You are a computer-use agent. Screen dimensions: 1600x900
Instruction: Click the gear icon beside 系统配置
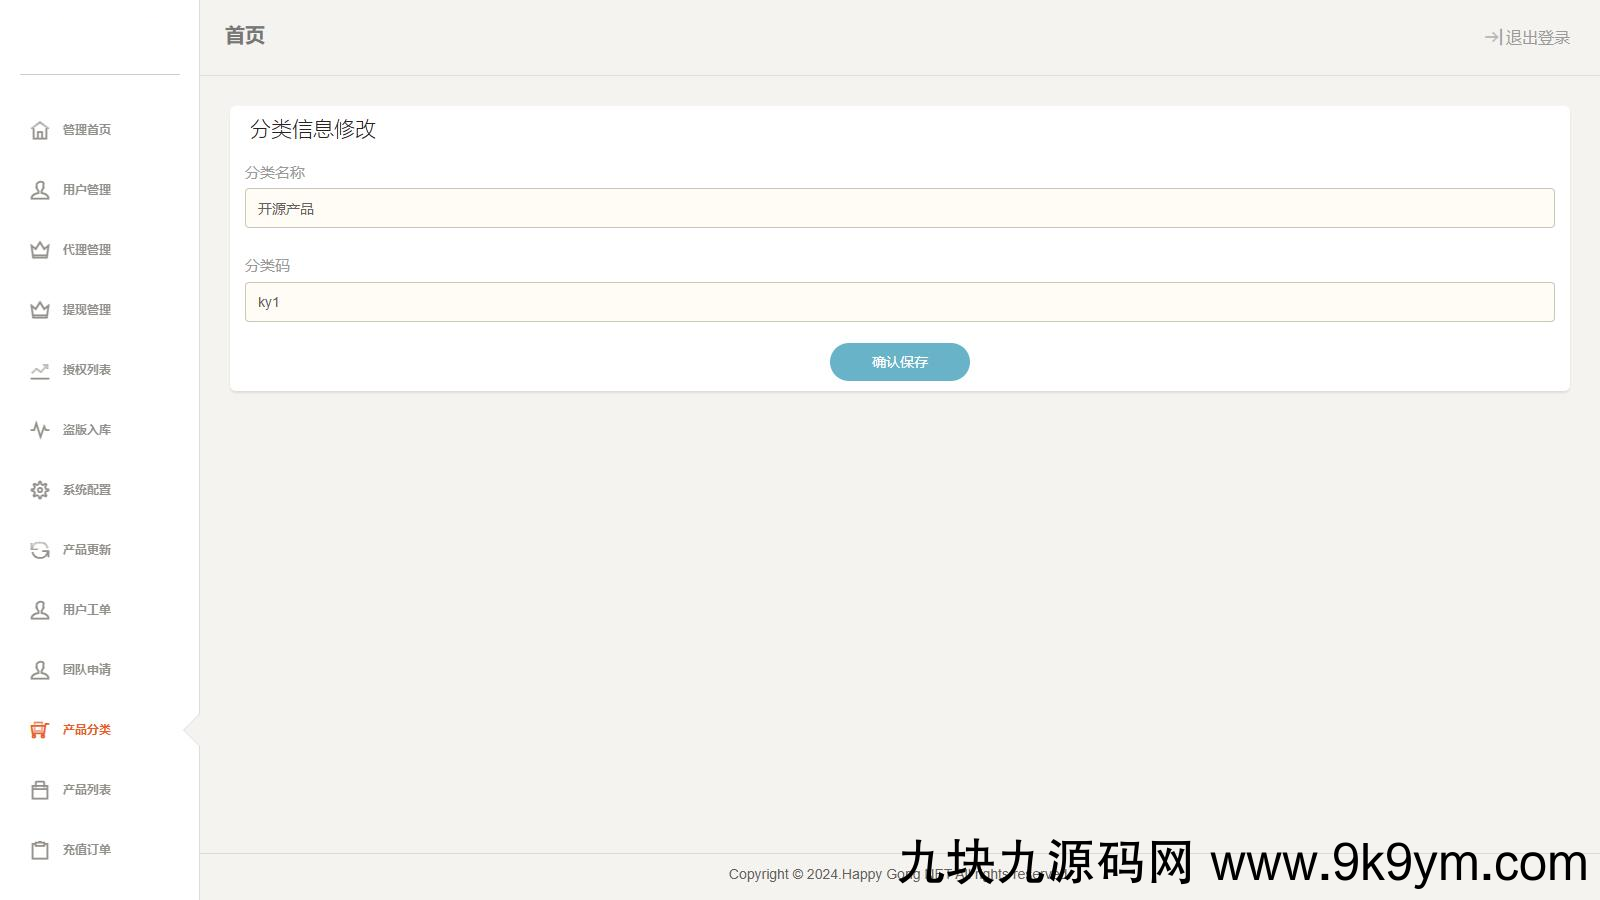pyautogui.click(x=40, y=490)
